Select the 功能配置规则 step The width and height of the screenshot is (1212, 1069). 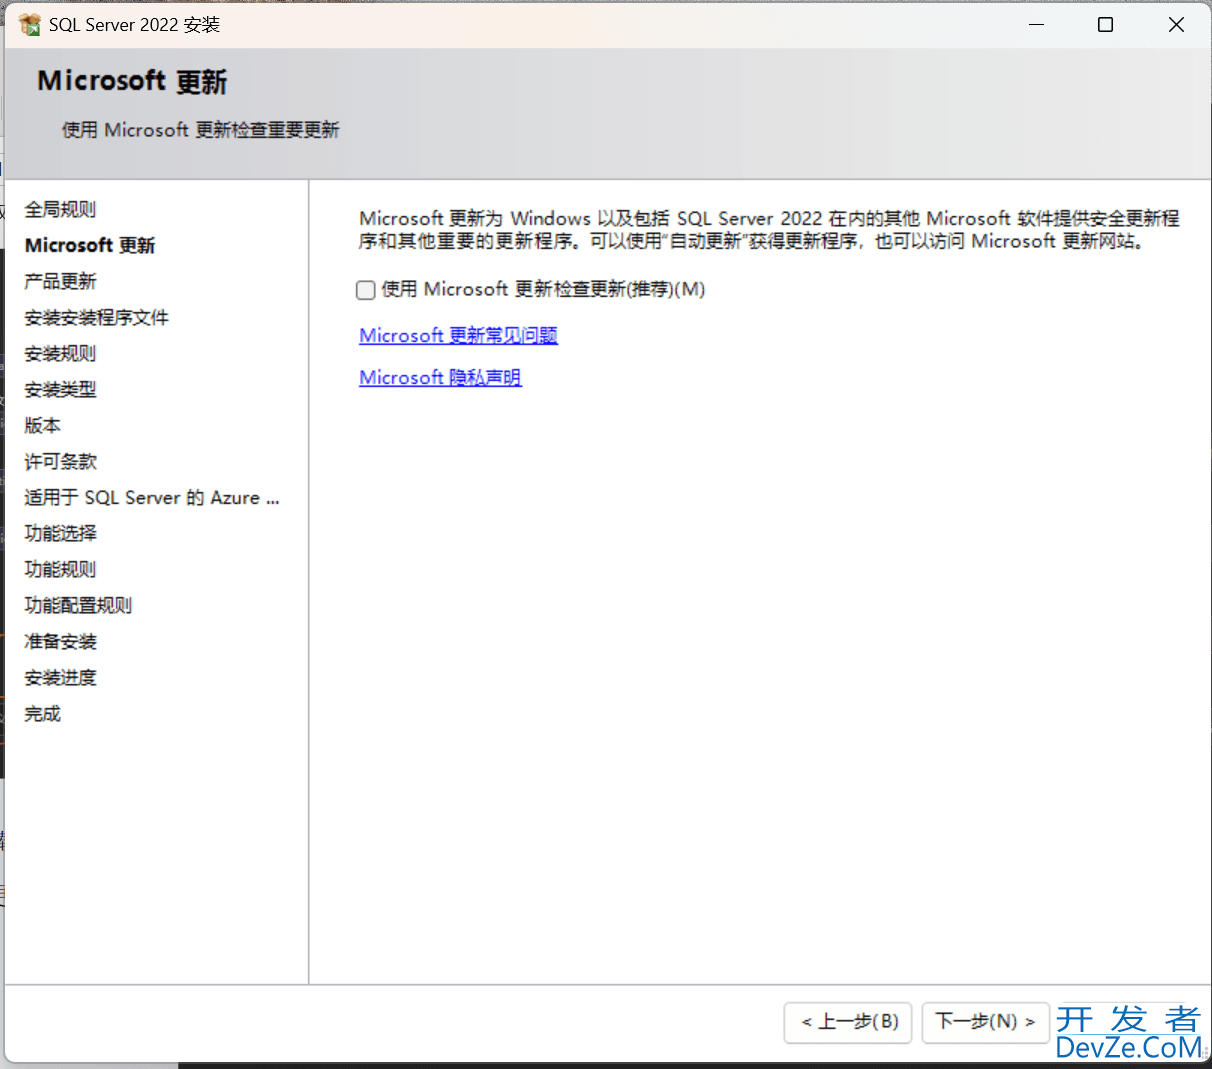coord(78,605)
